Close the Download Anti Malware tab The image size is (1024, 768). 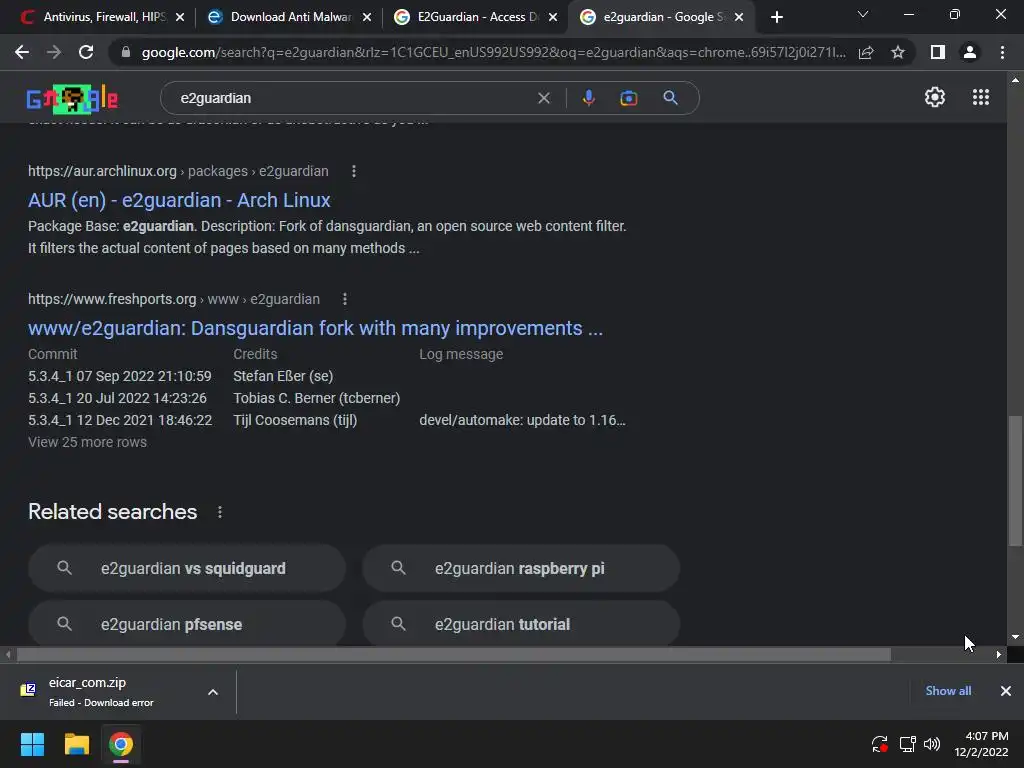click(366, 17)
